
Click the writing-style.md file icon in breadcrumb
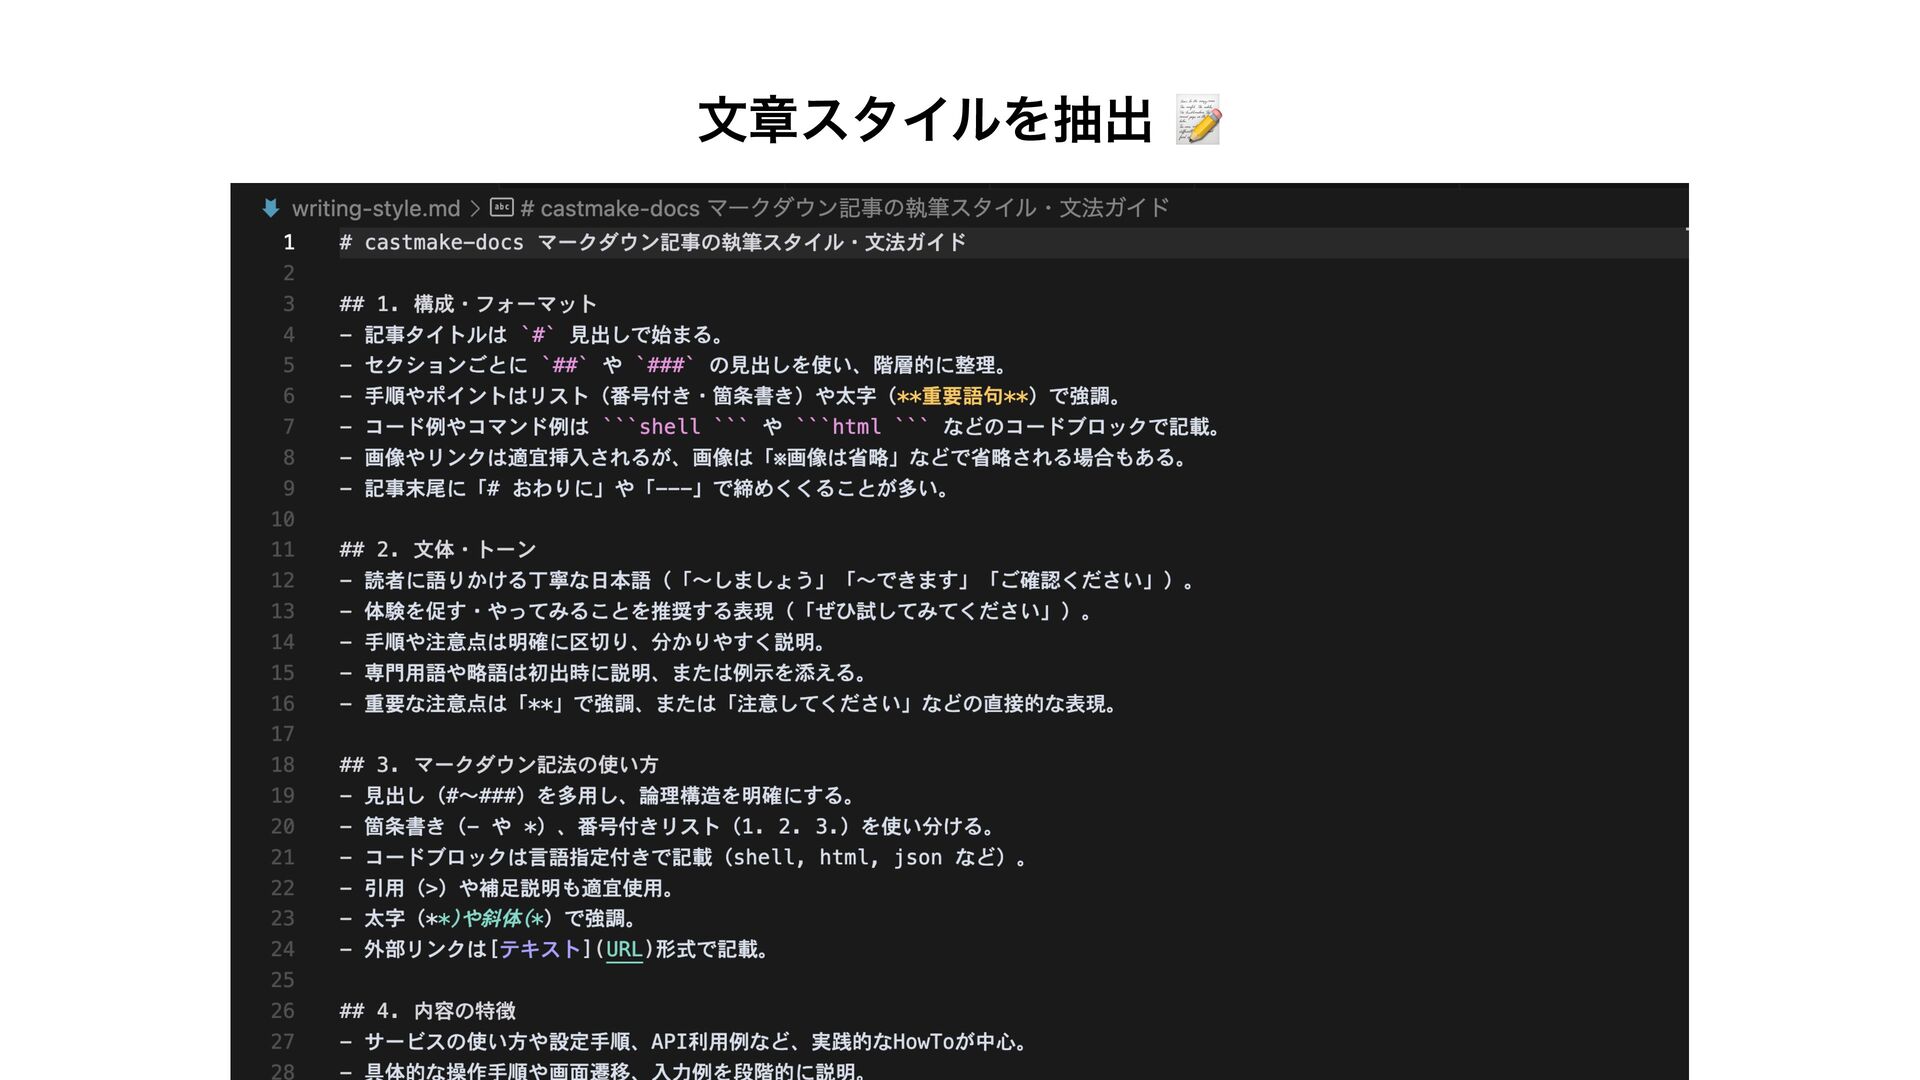[270, 208]
